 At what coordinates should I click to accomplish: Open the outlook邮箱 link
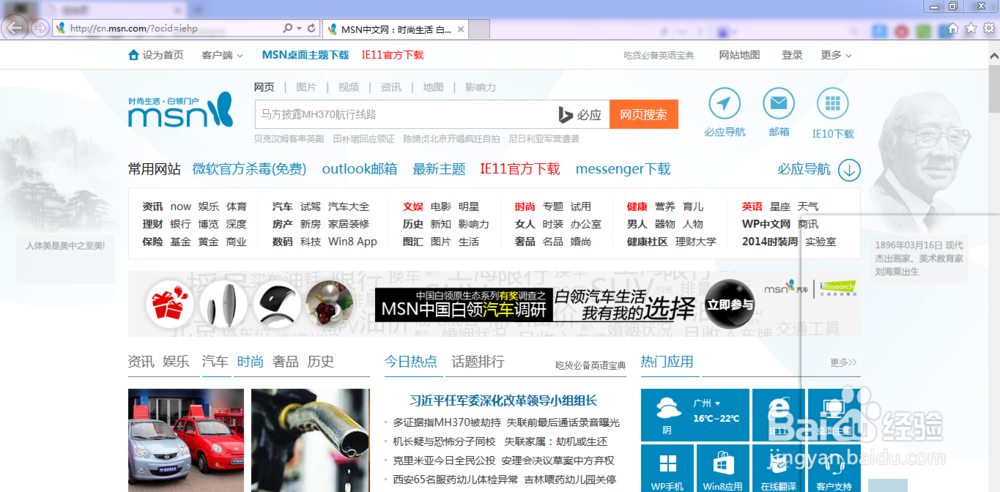[x=360, y=169]
